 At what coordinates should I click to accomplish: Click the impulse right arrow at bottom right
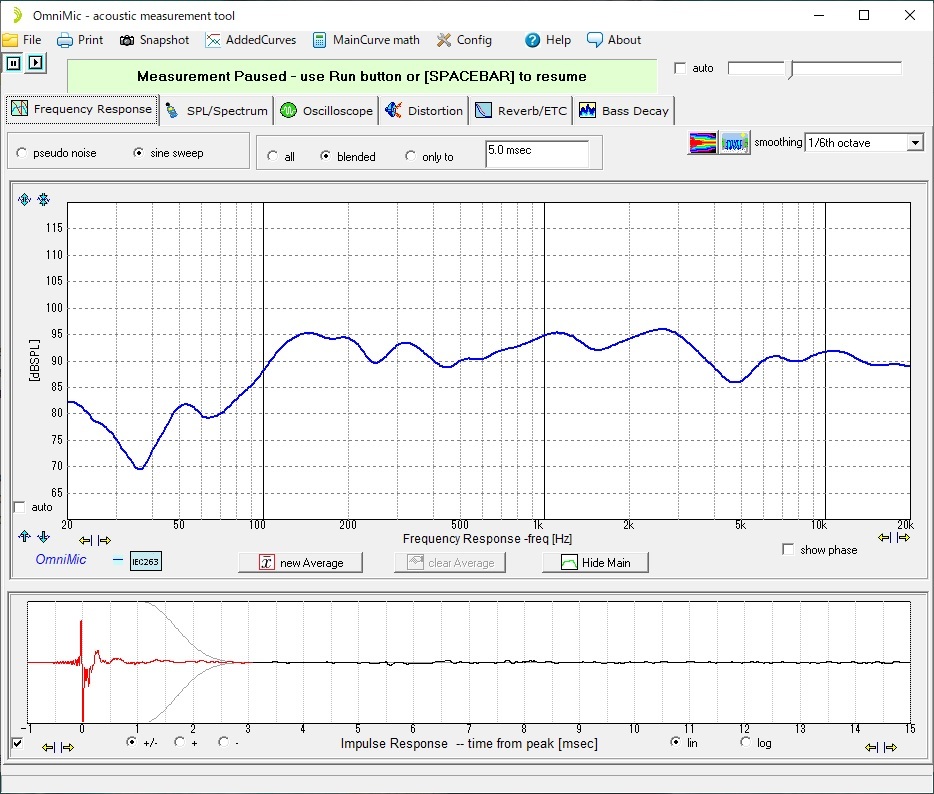(890, 747)
